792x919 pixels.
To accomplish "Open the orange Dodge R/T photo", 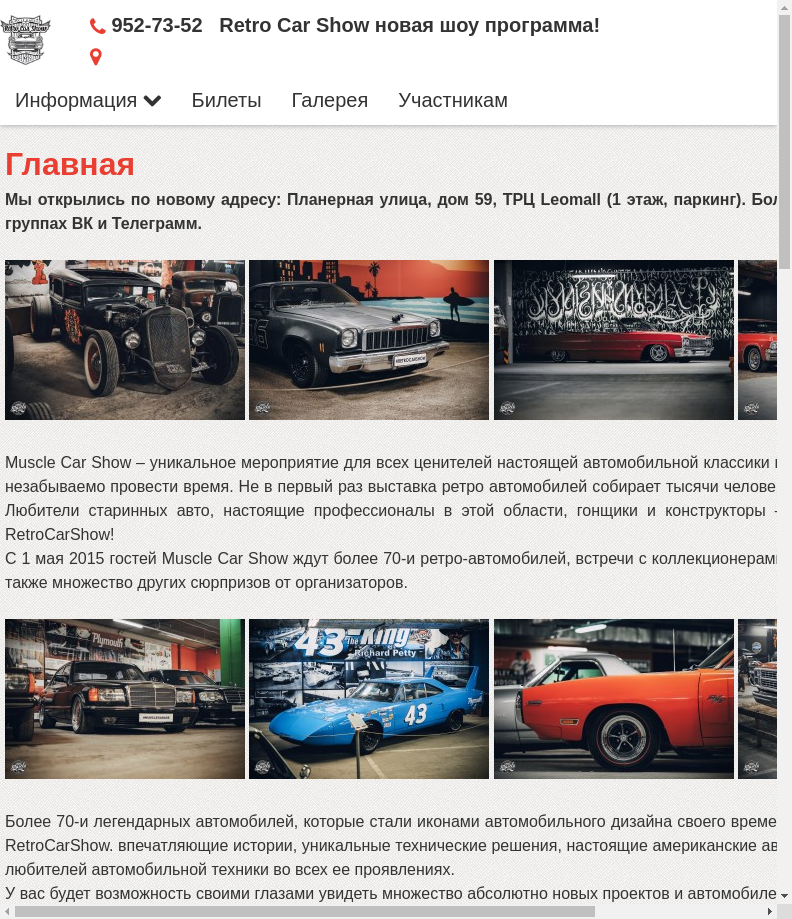I will 614,699.
